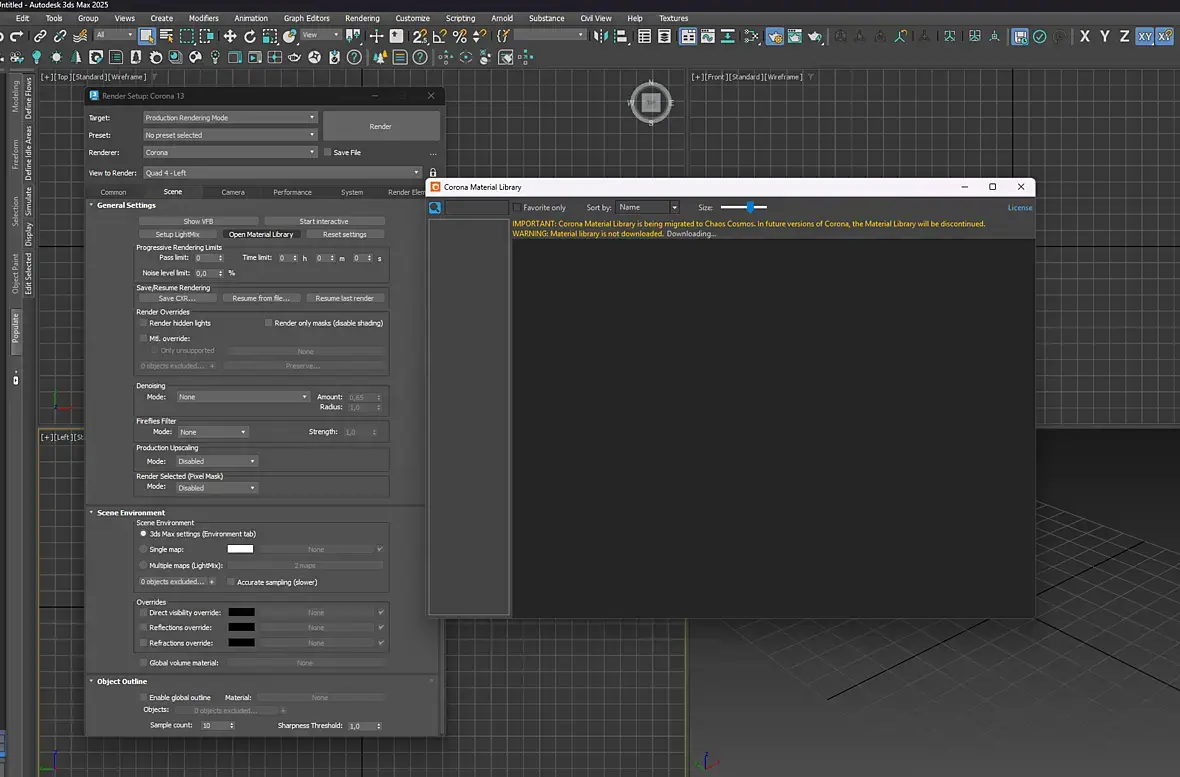Open the Graph Editors menu
Screen dimensions: 1180x777
(x=306, y=18)
